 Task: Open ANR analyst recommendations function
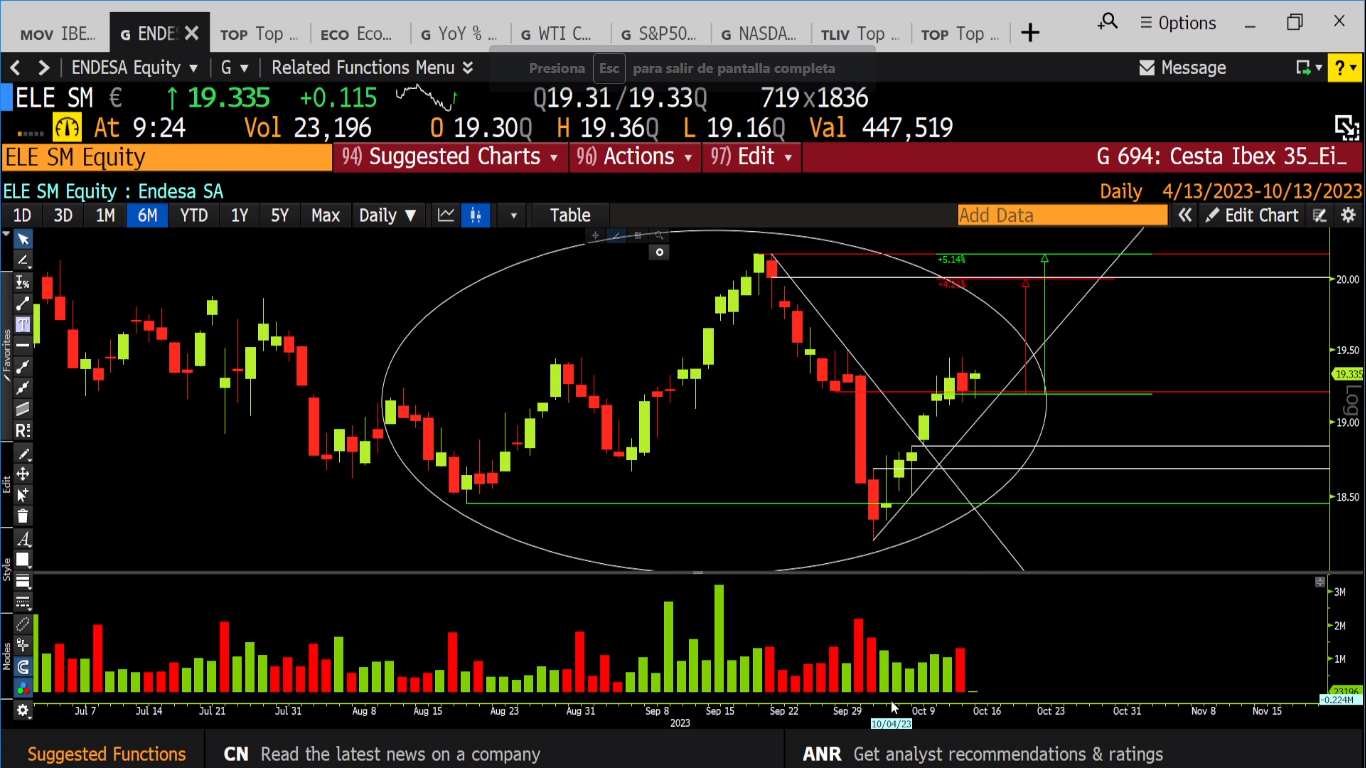983,754
